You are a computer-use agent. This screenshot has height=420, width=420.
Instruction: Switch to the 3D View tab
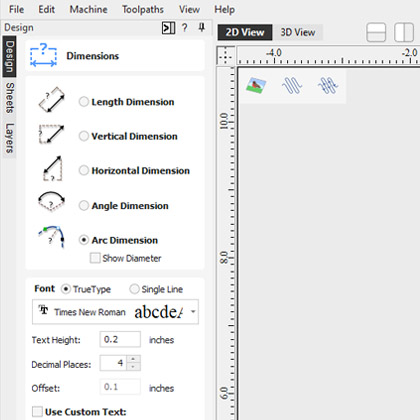pyautogui.click(x=298, y=32)
